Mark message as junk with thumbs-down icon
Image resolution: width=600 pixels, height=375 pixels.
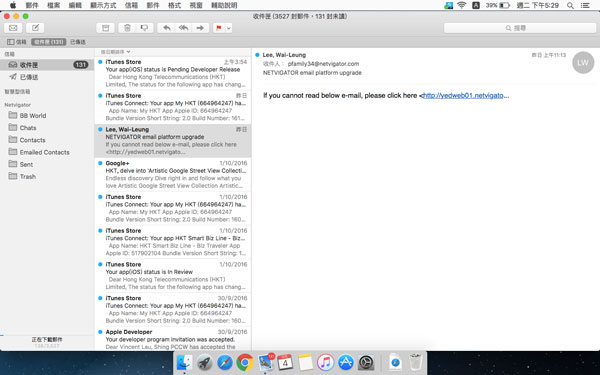(x=145, y=28)
